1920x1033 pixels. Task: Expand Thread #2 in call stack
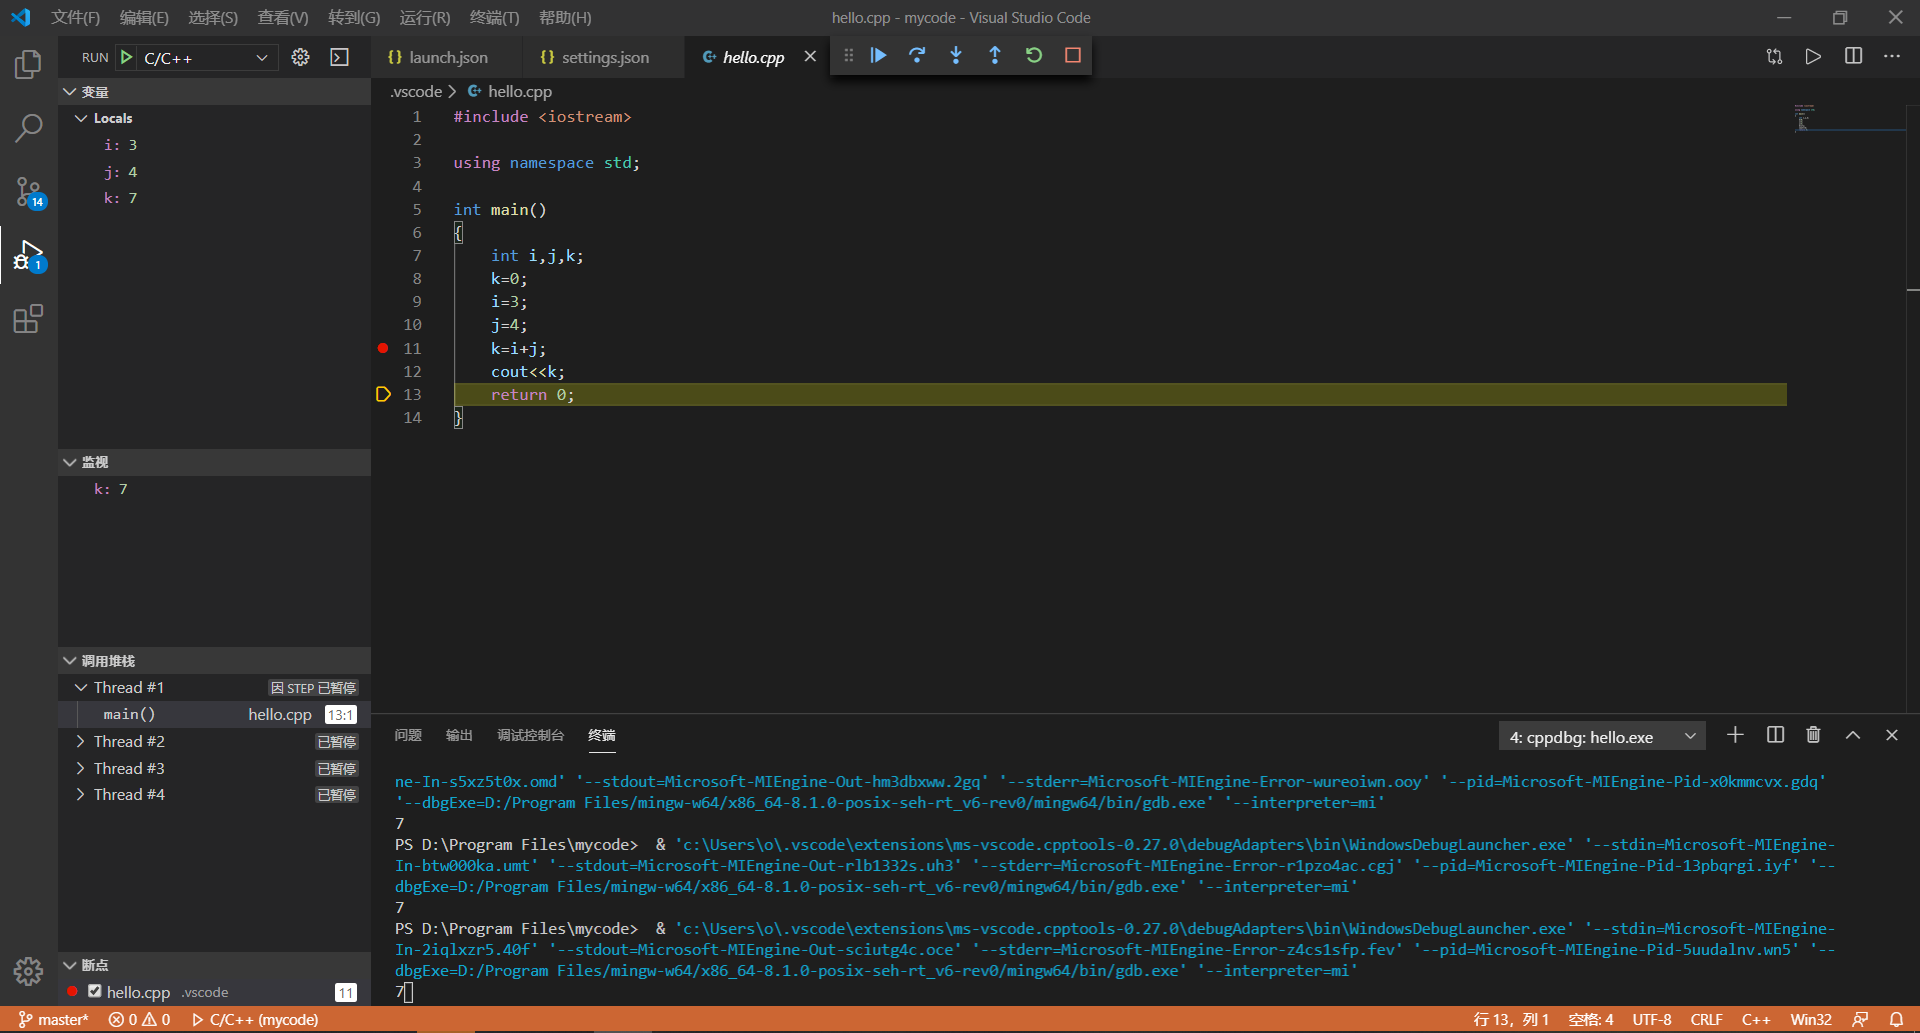pyautogui.click(x=81, y=741)
